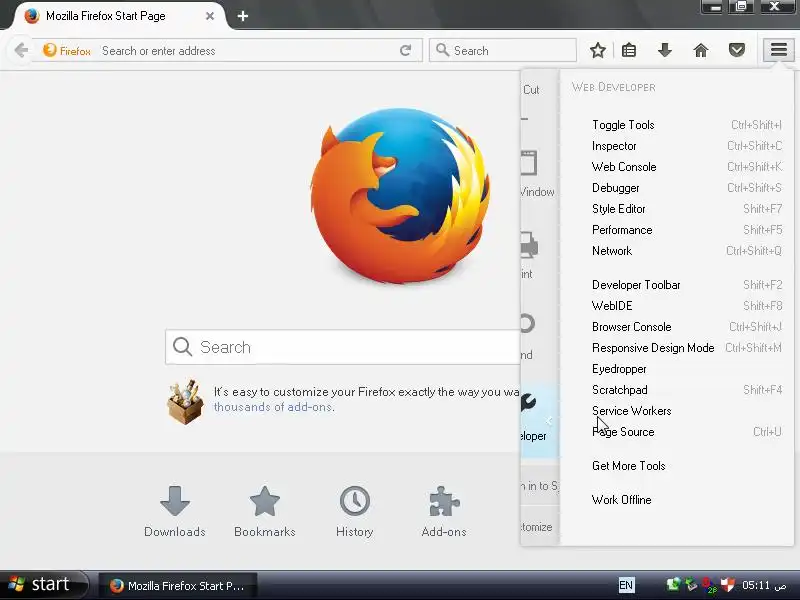Click the thousands of add-ons link
This screenshot has width=800, height=600.
273,407
